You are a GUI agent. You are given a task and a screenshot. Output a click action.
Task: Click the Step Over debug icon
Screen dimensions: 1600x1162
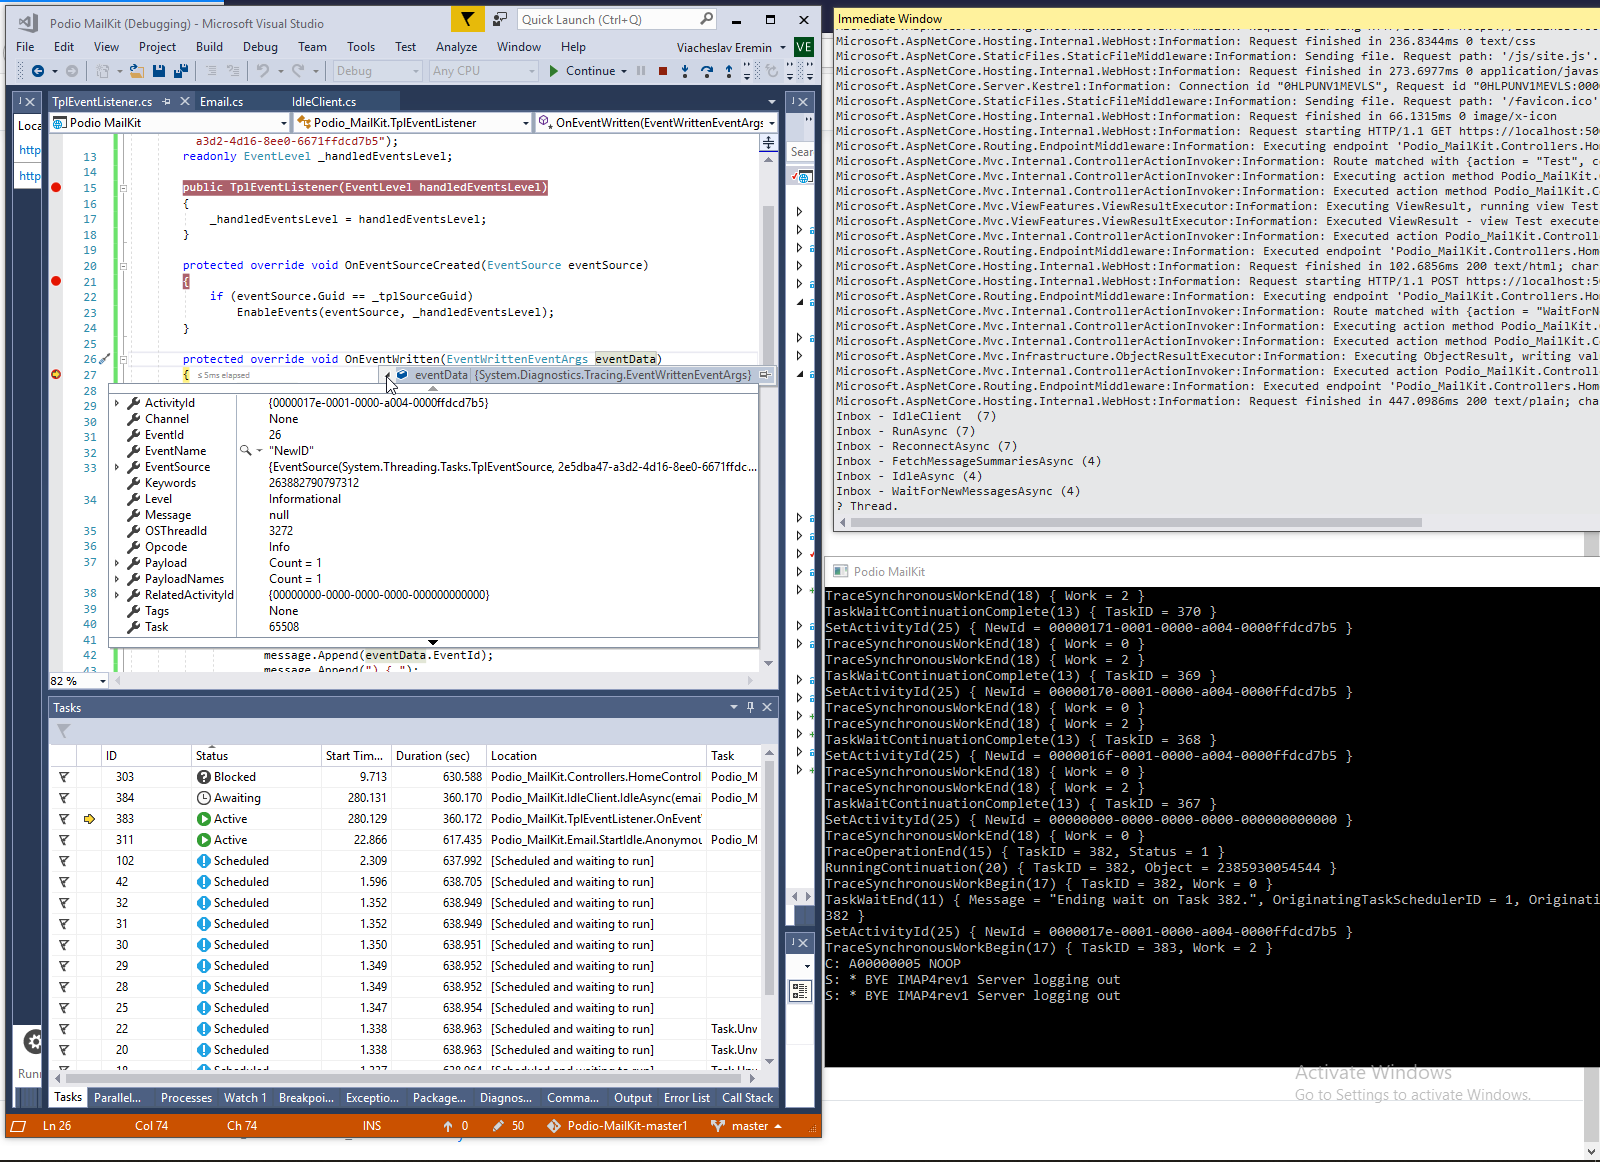707,71
